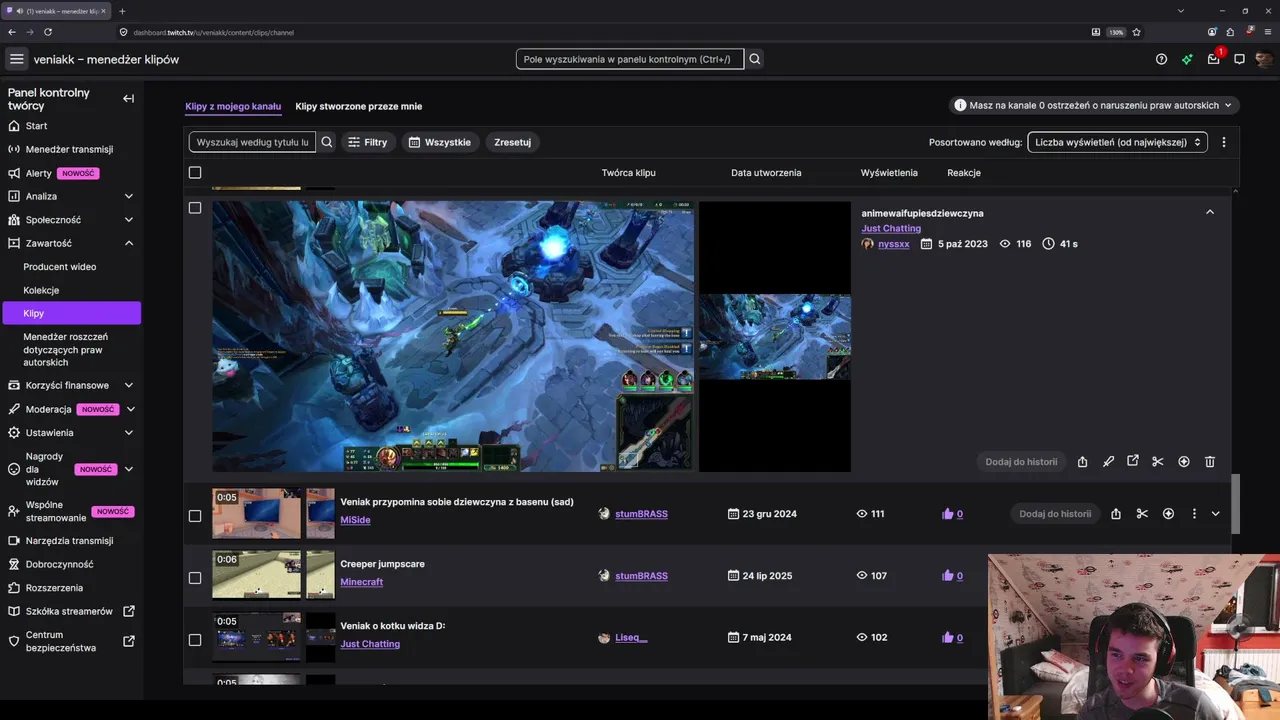Click scissors icon on Veniak przypomina row
This screenshot has height=720, width=1280.
(x=1142, y=514)
